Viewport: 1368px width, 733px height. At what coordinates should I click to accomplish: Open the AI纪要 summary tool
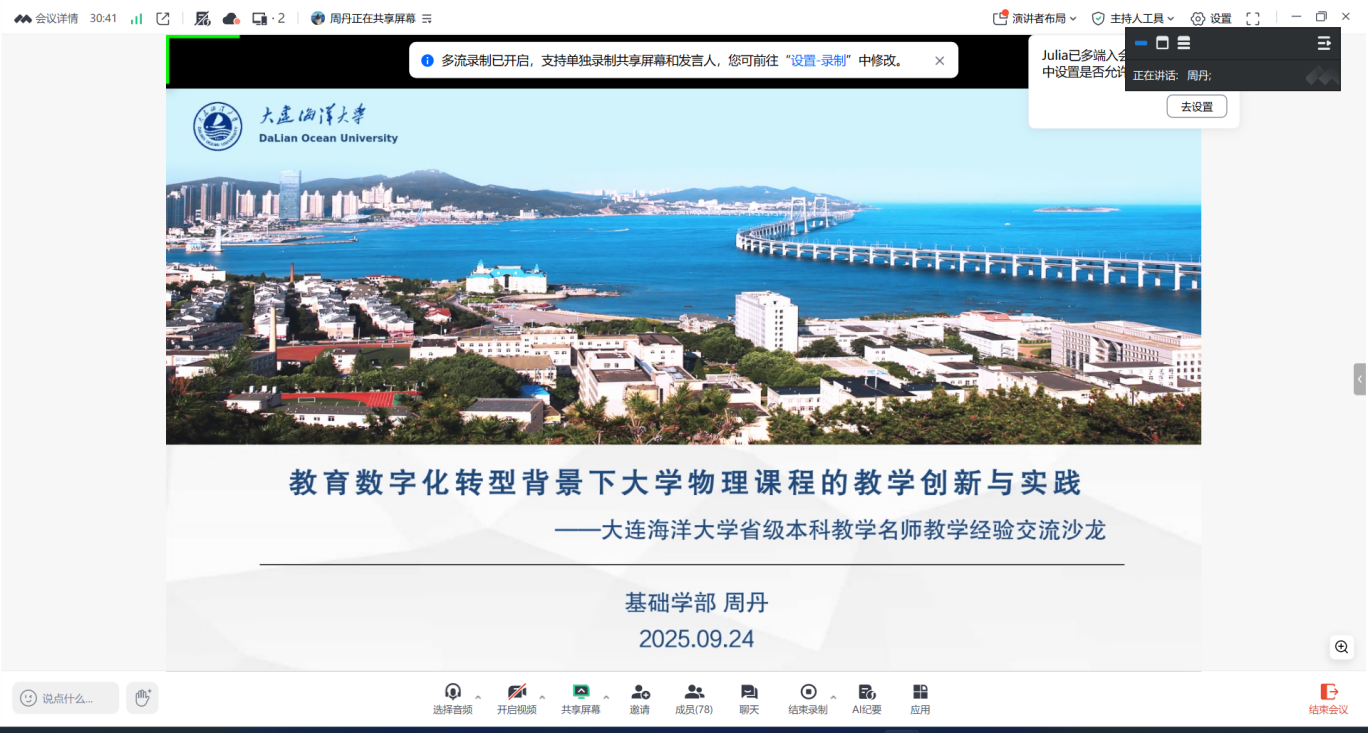pos(866,698)
